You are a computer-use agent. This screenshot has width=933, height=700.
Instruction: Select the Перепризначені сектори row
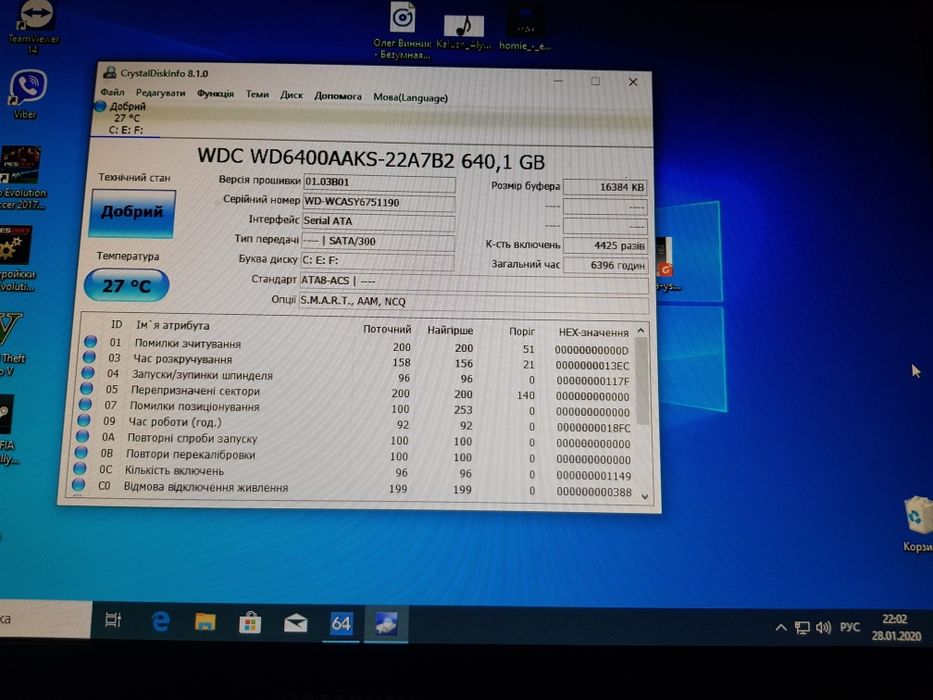[x=357, y=393]
